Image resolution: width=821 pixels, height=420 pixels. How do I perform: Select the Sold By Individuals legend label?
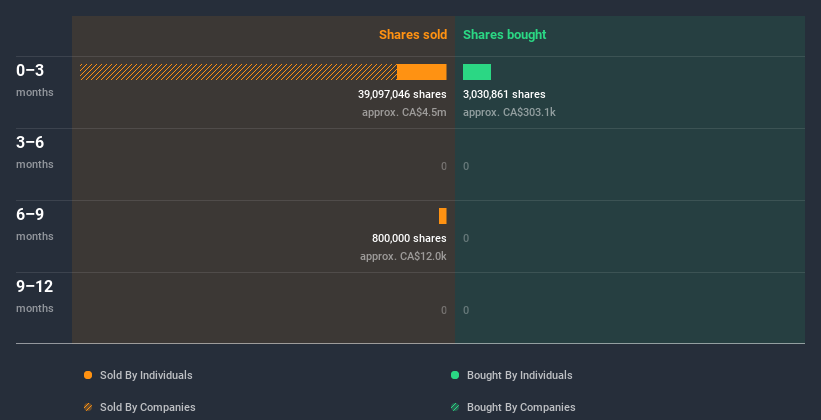(x=146, y=375)
